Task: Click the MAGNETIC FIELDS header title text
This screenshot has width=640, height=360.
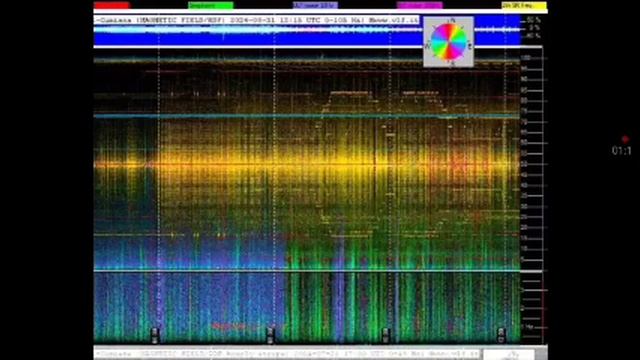Action: 257,20
